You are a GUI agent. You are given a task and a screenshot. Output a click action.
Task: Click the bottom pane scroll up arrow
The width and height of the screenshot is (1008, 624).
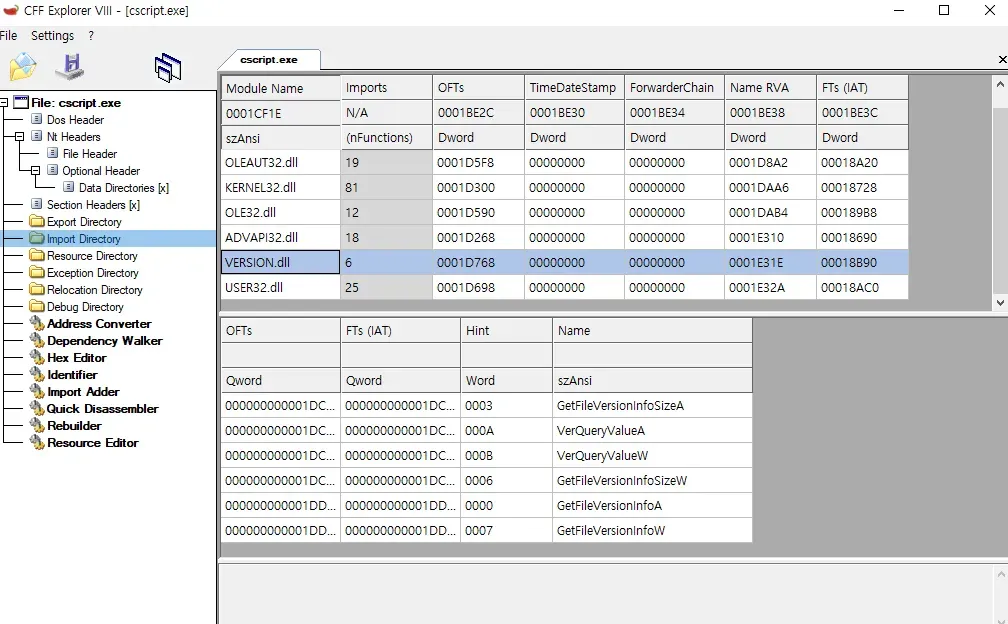tap(1001, 574)
